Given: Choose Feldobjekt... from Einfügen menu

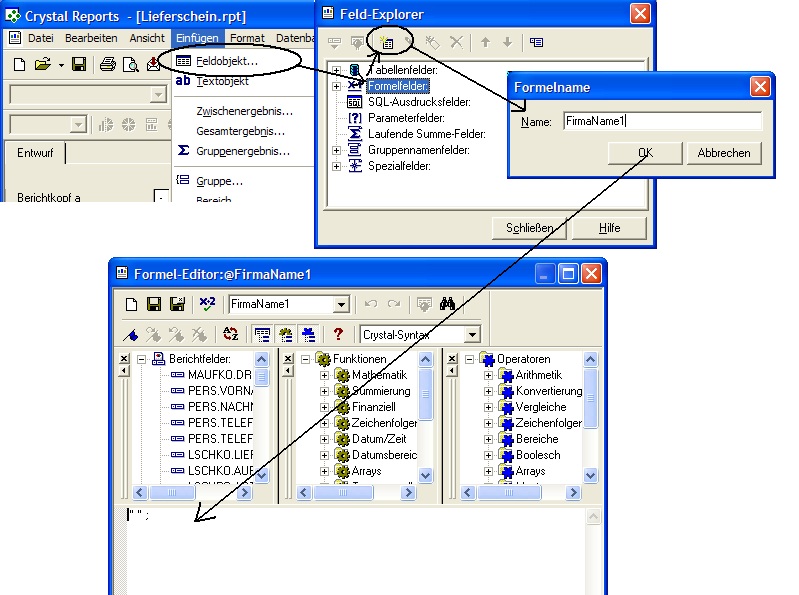Looking at the screenshot, I should coord(227,61).
